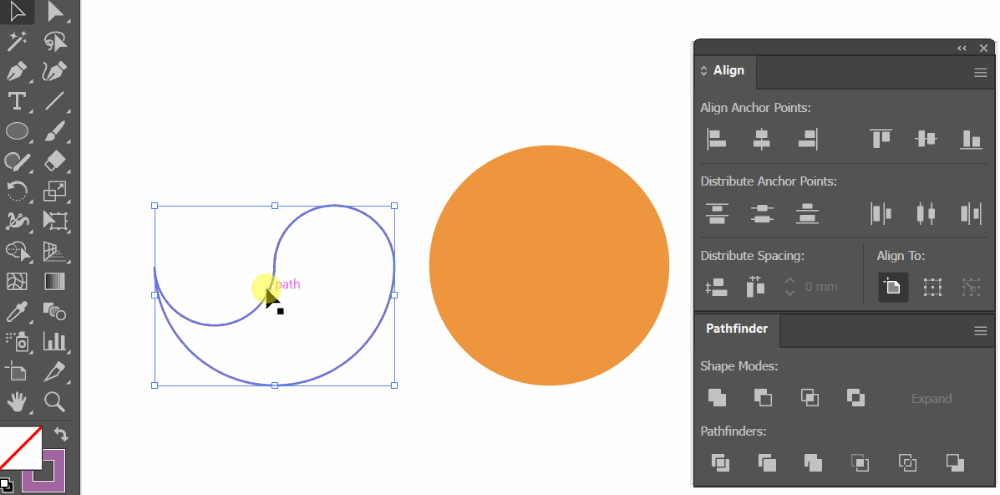Viewport: 1000px width, 495px height.
Task: Apply Minus Front shape mode
Action: coord(763,398)
